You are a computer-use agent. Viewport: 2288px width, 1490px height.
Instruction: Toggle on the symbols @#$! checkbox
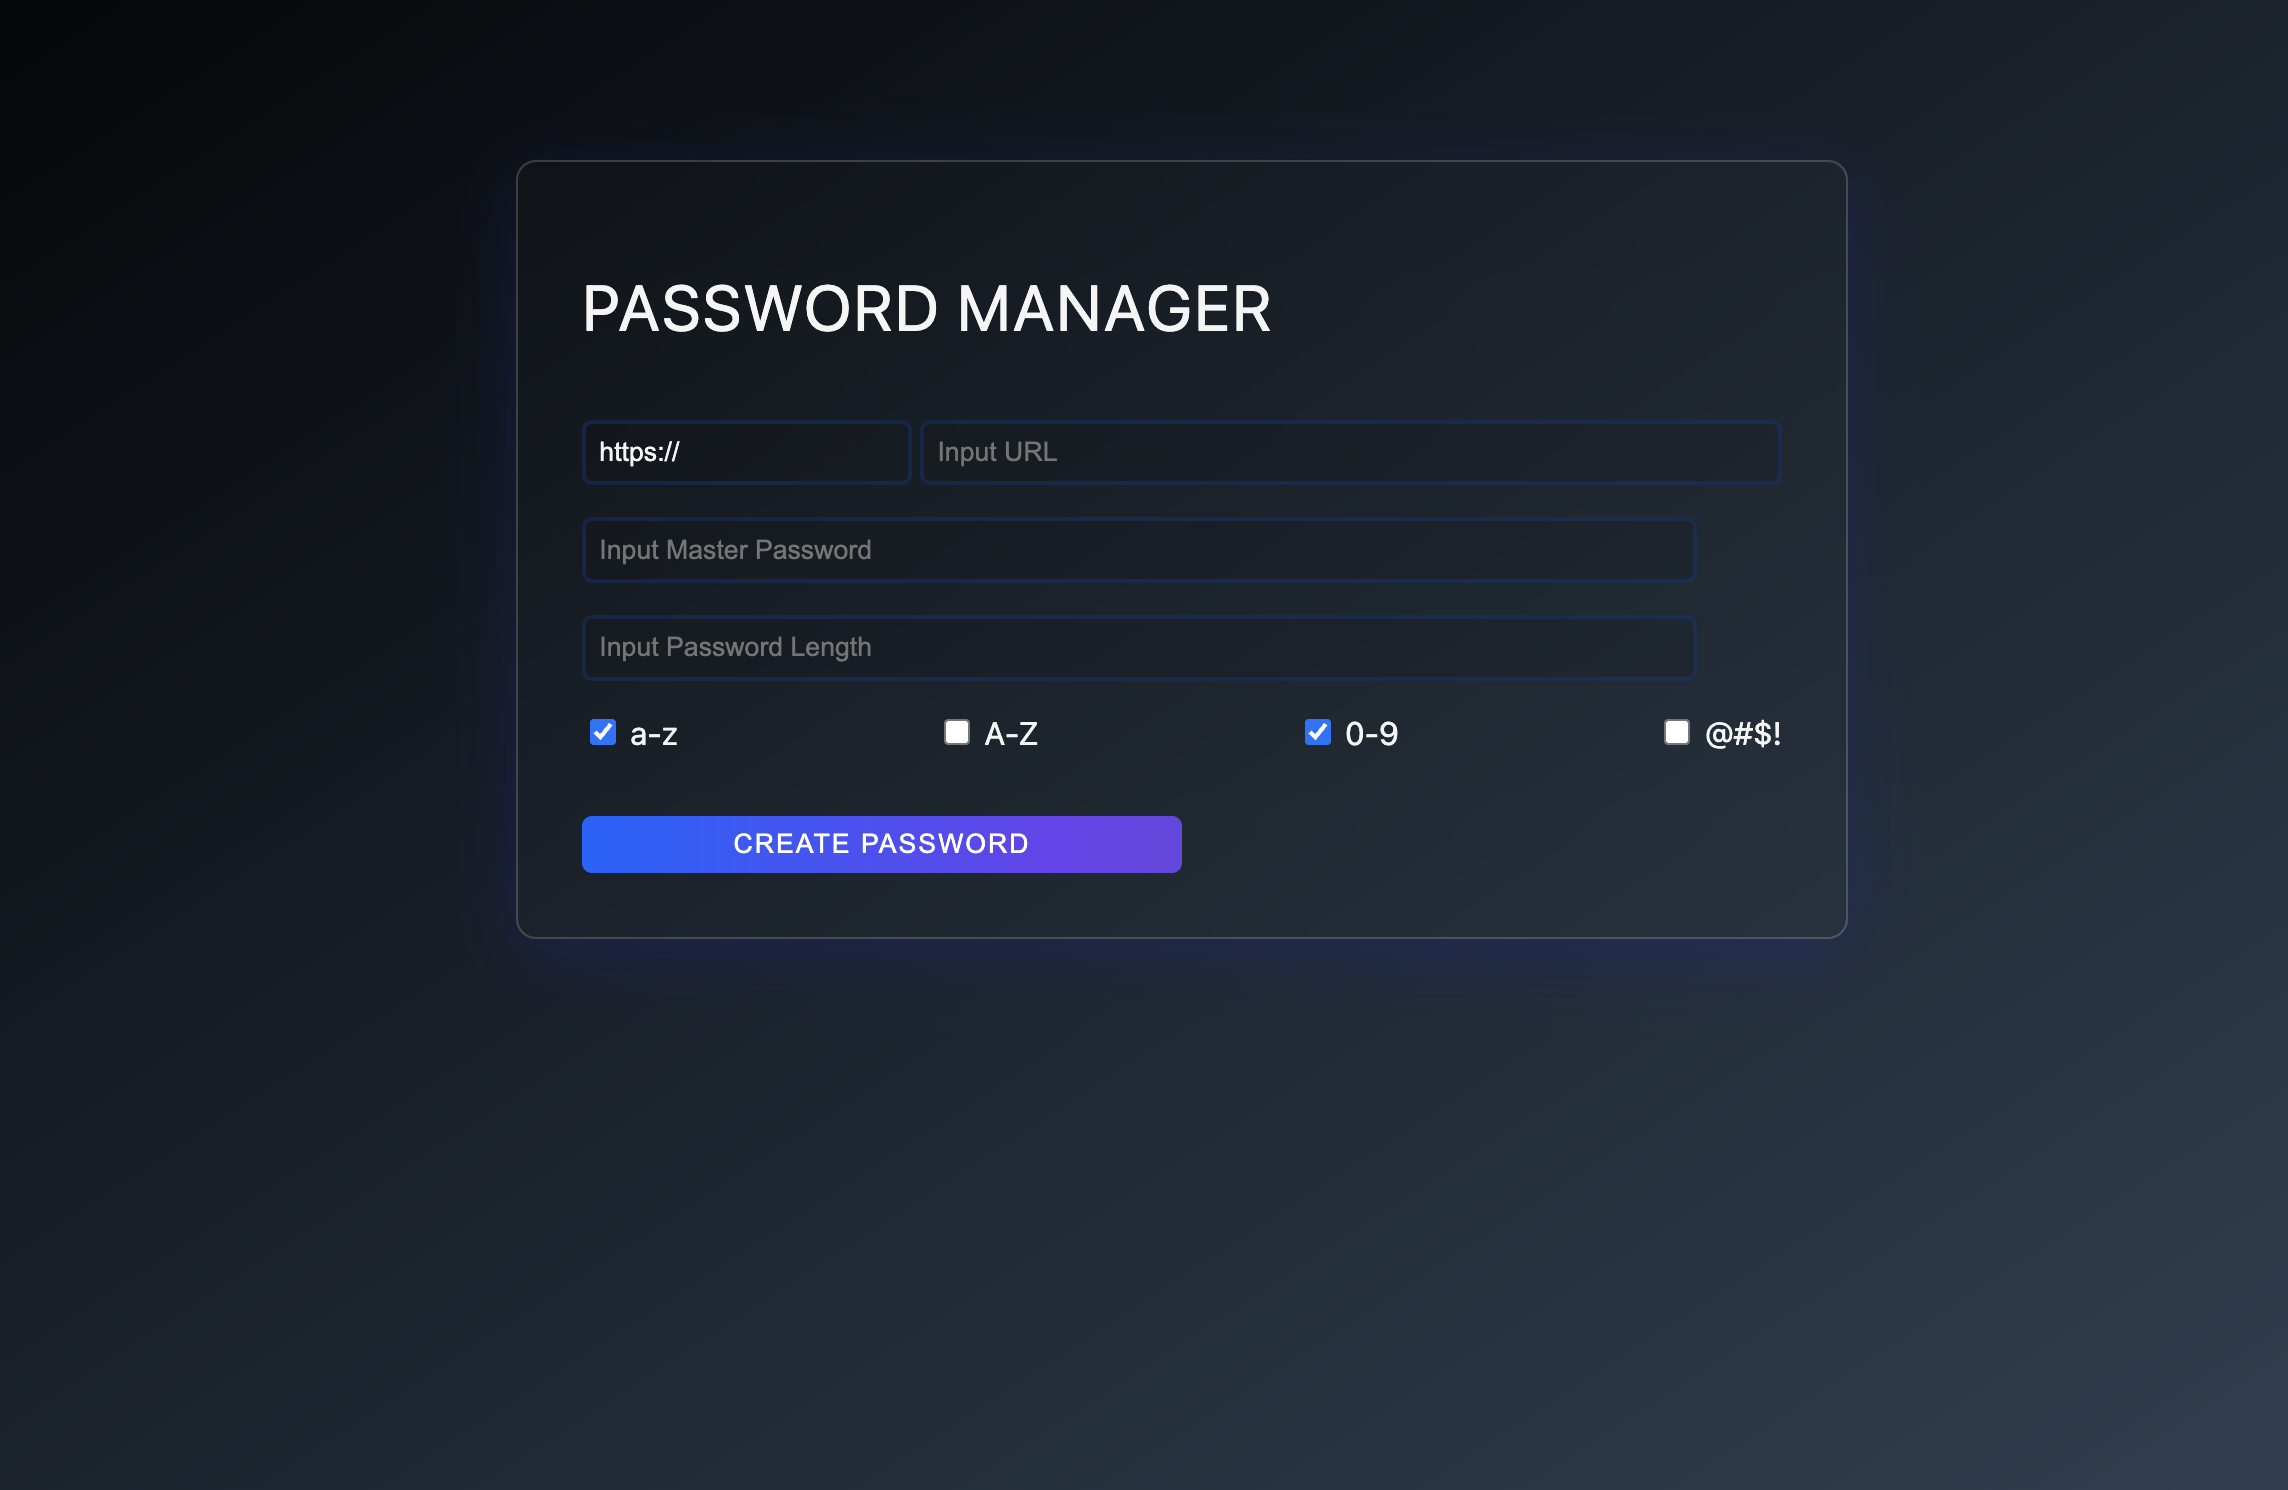click(1675, 733)
